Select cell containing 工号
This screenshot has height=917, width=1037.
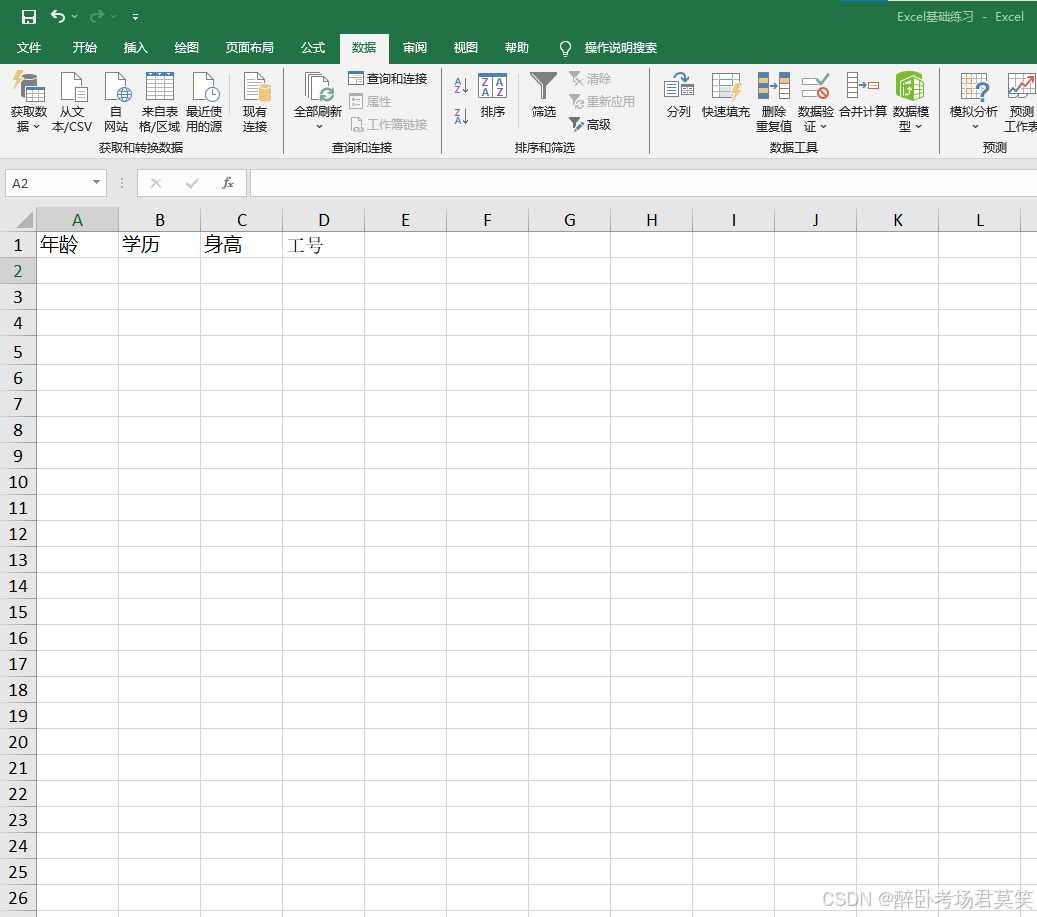click(x=323, y=245)
